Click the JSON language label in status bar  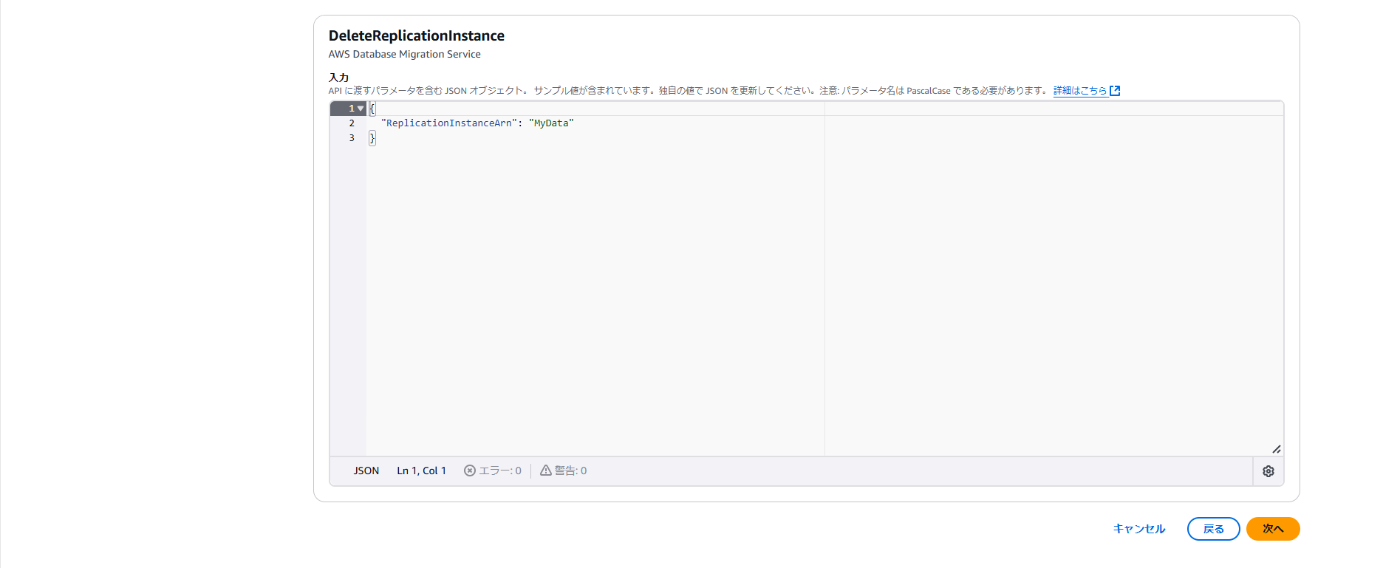click(366, 470)
